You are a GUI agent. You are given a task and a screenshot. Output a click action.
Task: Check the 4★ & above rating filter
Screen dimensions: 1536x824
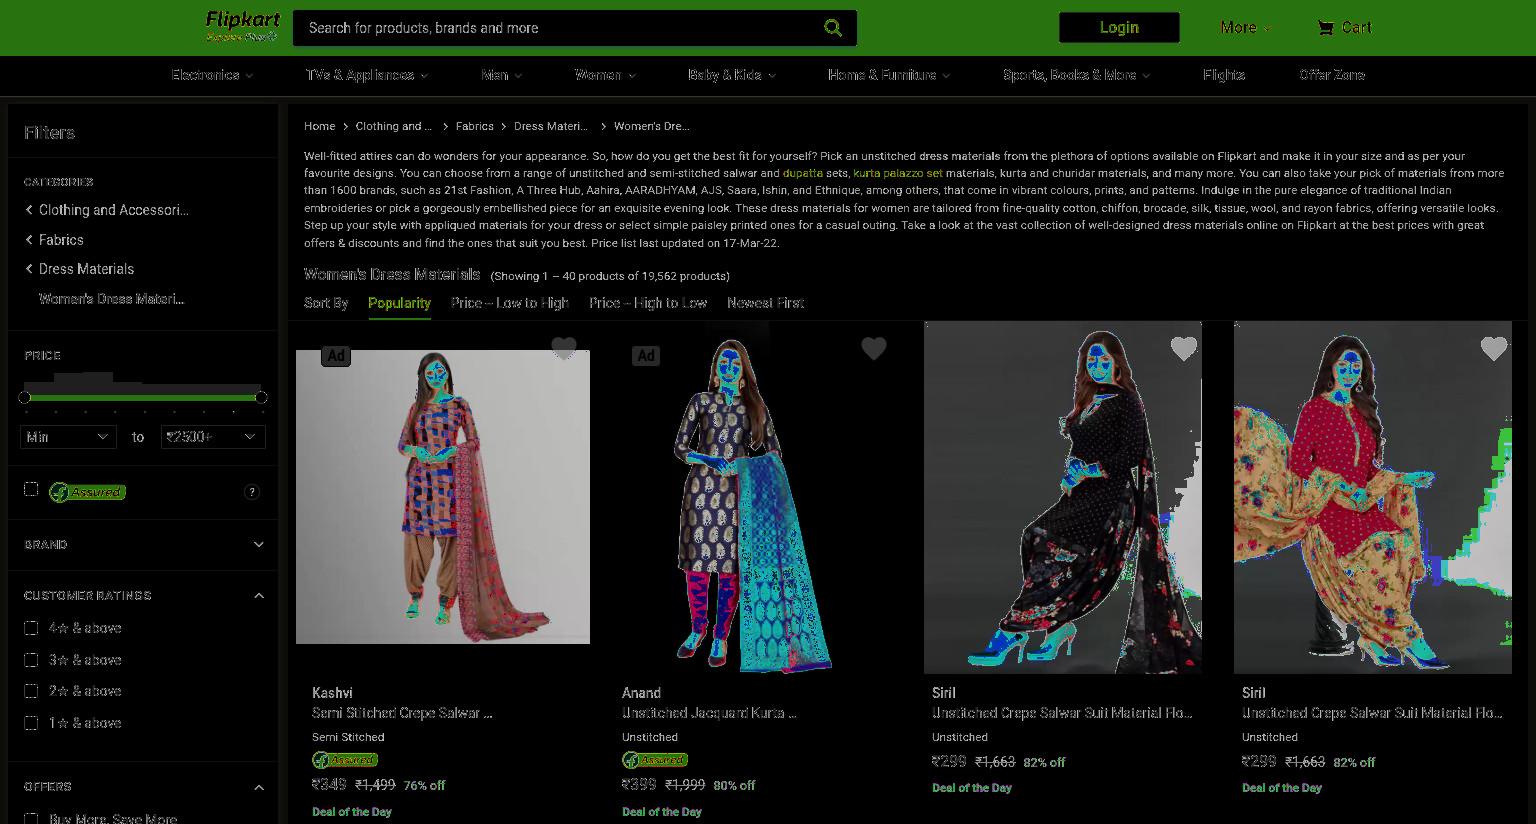[x=31, y=628]
